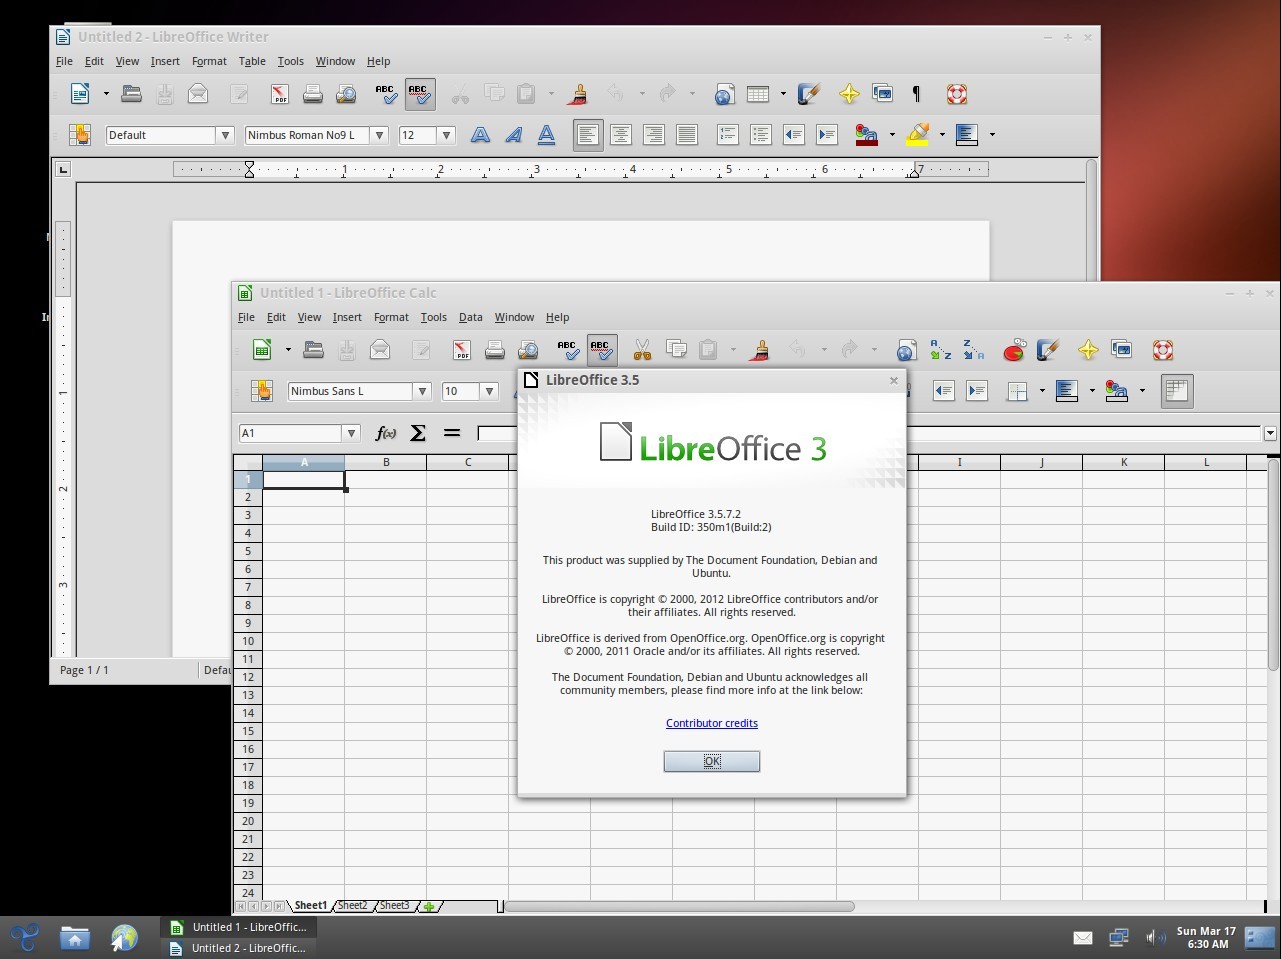Viewport: 1281px width, 959px height.
Task: Click Untitled 1 Calc taskbar button
Action: point(238,927)
